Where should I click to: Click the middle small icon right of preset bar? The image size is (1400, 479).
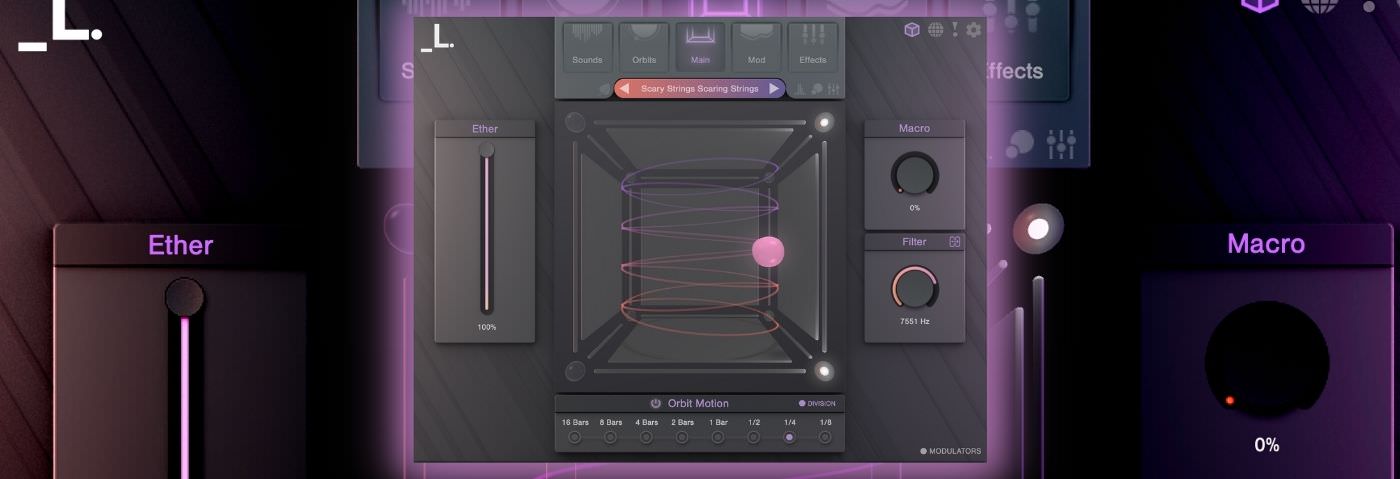817,89
